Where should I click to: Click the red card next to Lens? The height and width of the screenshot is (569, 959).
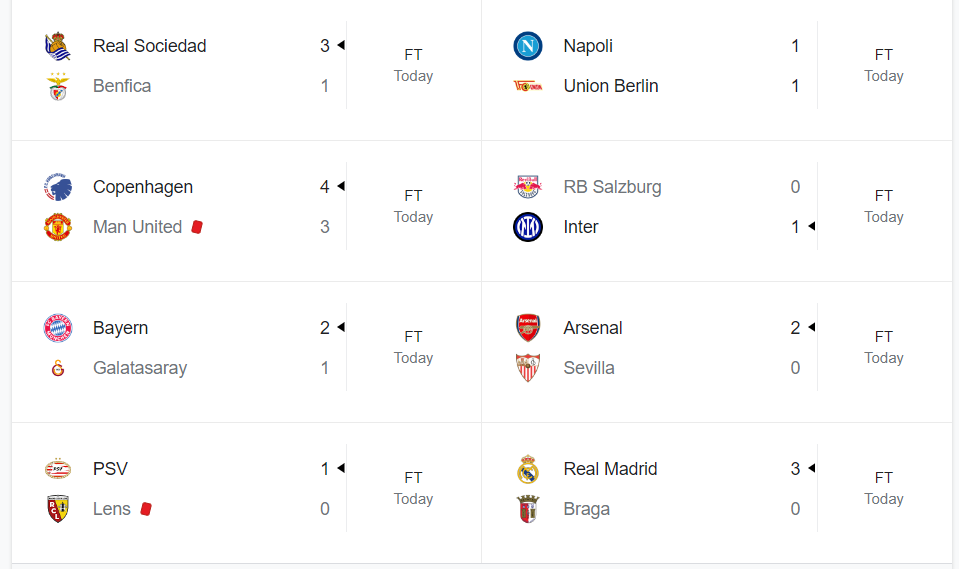point(146,509)
